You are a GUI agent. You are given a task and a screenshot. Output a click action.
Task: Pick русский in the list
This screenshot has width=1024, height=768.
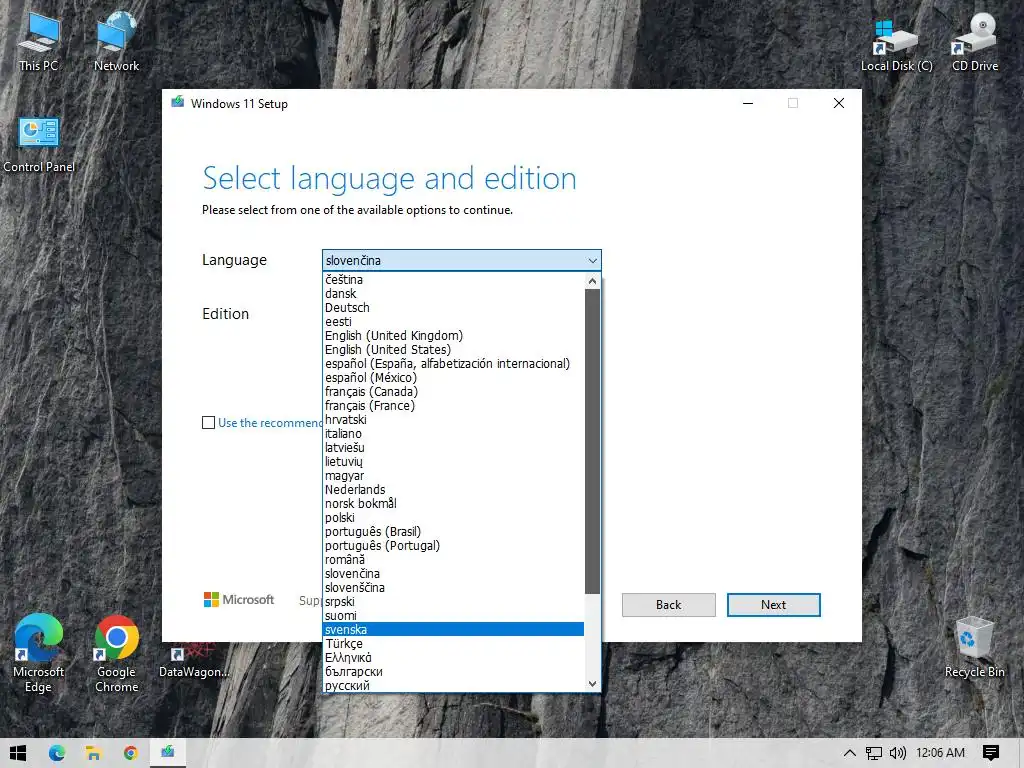tap(454, 686)
